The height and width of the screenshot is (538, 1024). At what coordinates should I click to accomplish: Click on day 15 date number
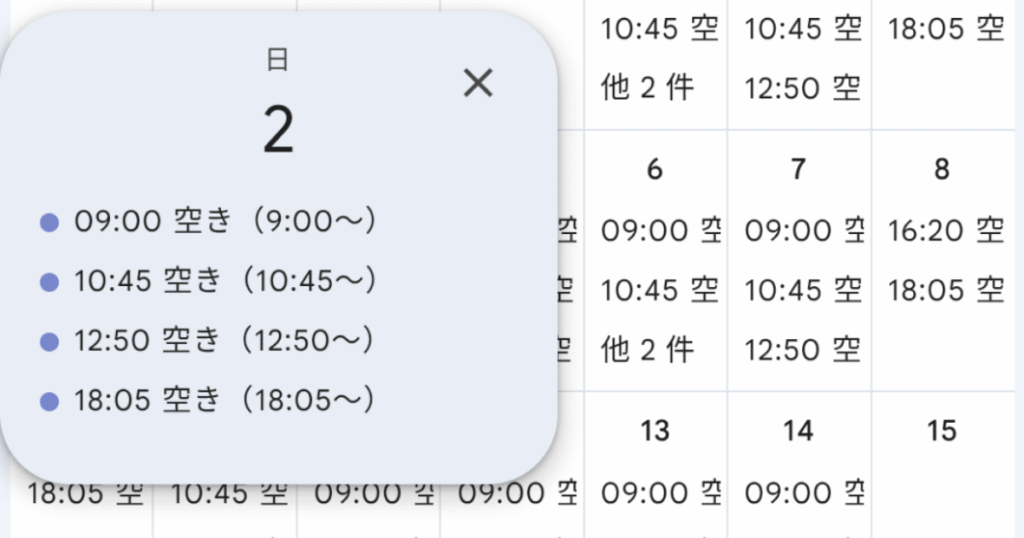click(942, 431)
